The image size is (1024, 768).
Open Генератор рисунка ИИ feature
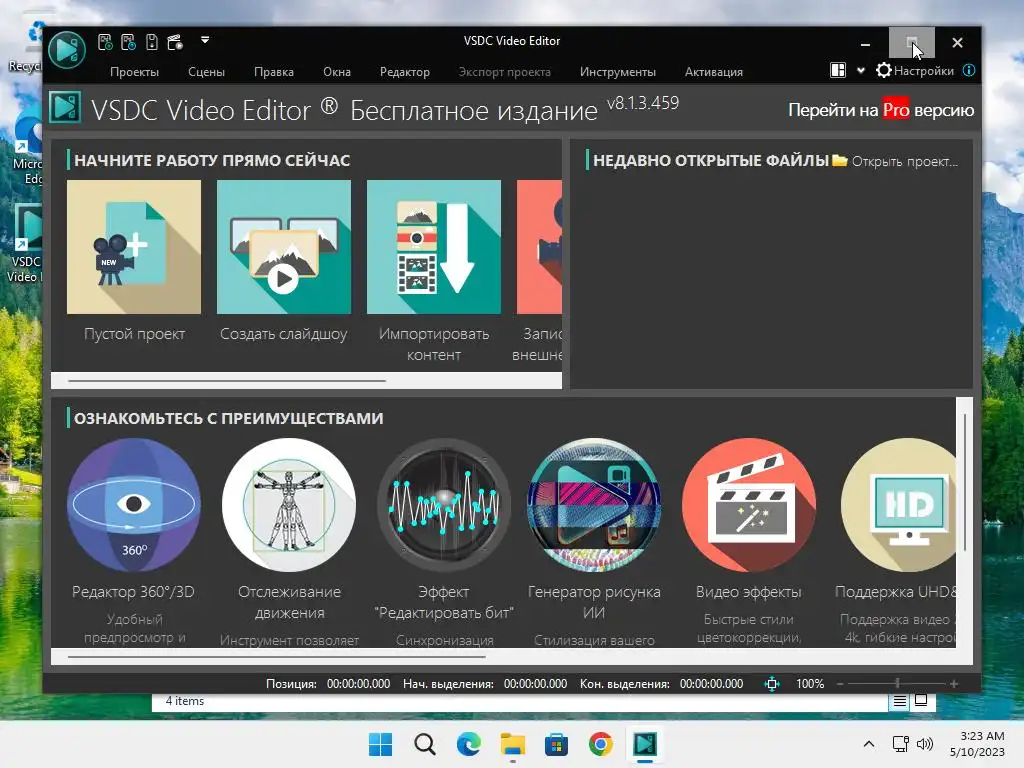point(594,505)
